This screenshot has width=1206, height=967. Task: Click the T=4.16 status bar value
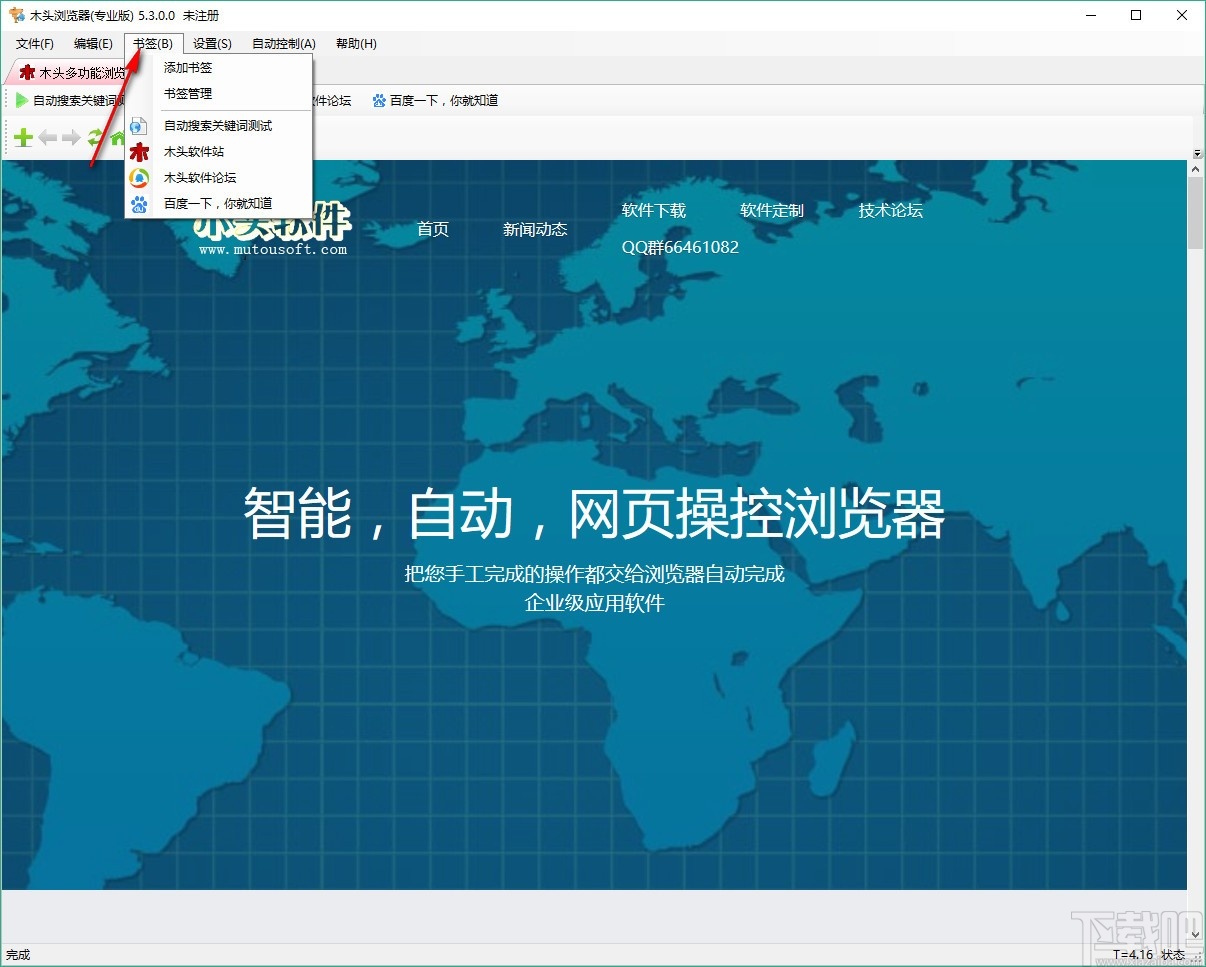(x=1132, y=955)
